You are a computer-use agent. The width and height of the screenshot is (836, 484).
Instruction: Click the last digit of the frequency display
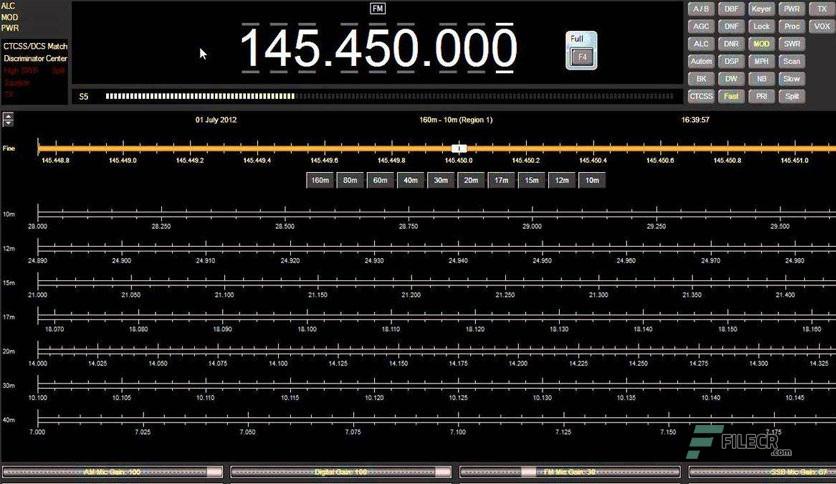504,48
